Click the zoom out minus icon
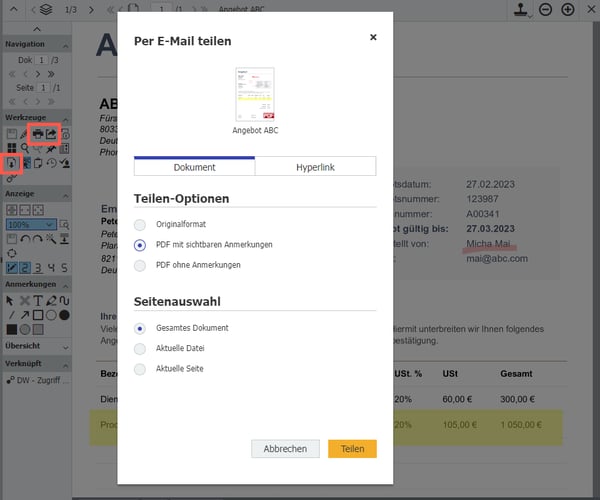 (546, 9)
